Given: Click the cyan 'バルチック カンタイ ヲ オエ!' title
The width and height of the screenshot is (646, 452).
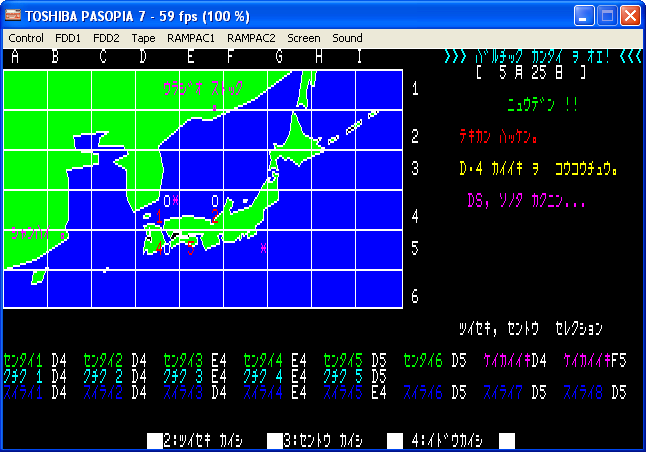Looking at the screenshot, I should tap(542, 56).
